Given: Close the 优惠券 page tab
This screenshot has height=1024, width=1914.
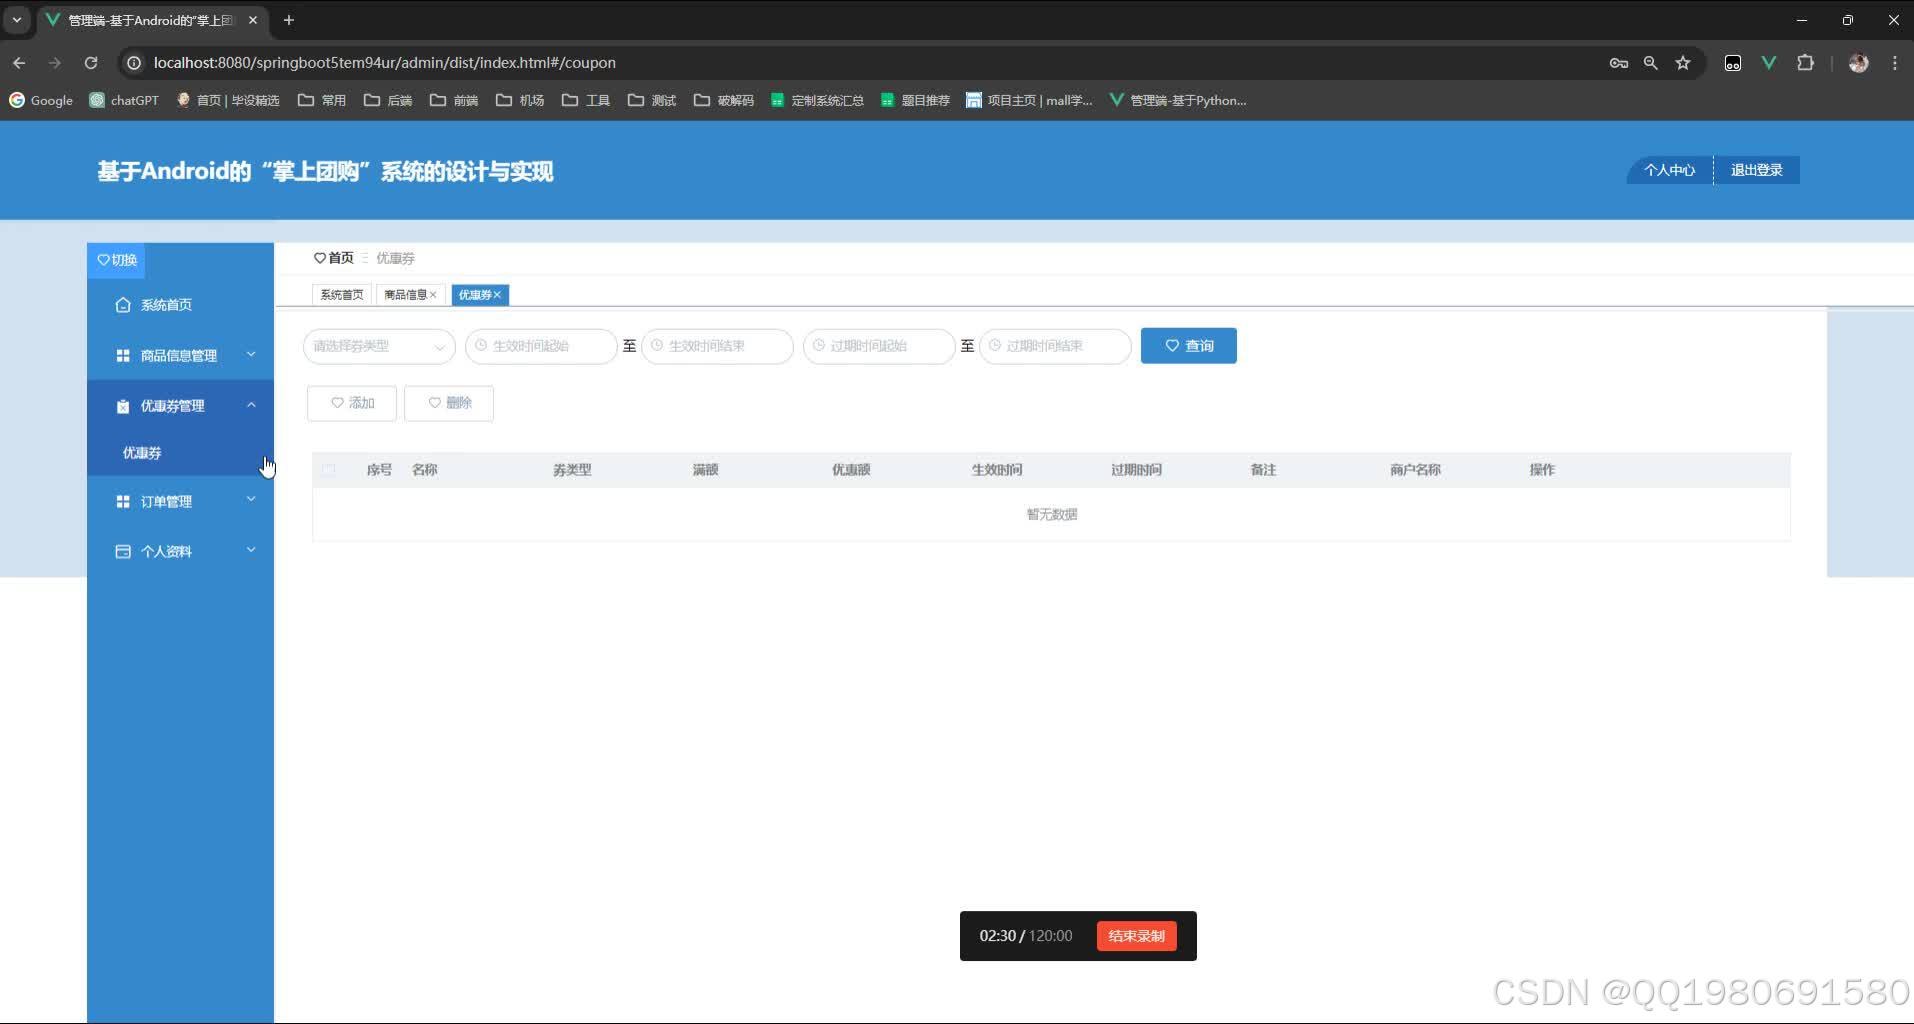Looking at the screenshot, I should tap(497, 295).
